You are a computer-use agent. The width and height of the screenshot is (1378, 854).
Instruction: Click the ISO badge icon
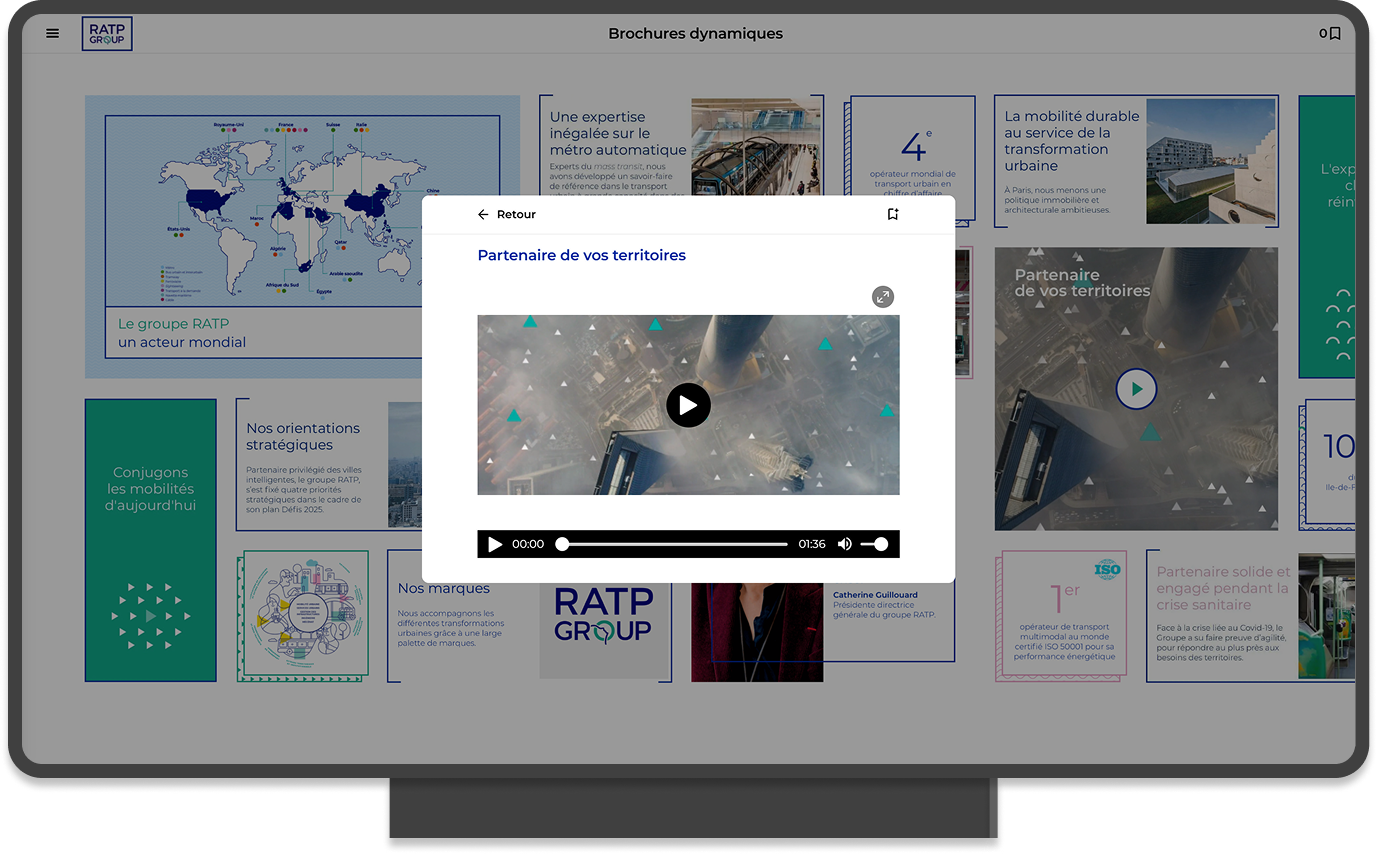coord(1107,570)
